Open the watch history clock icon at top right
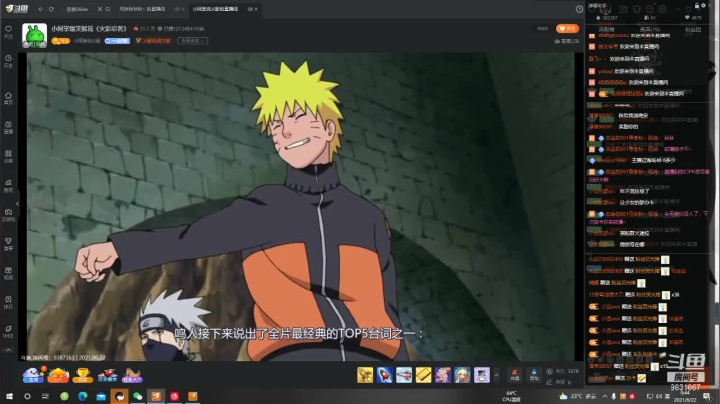 coord(579,9)
